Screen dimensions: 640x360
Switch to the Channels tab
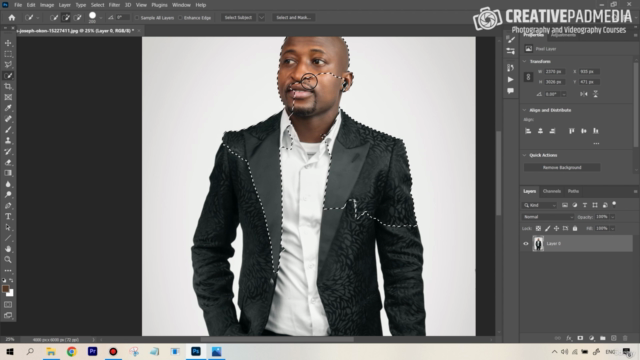552,191
